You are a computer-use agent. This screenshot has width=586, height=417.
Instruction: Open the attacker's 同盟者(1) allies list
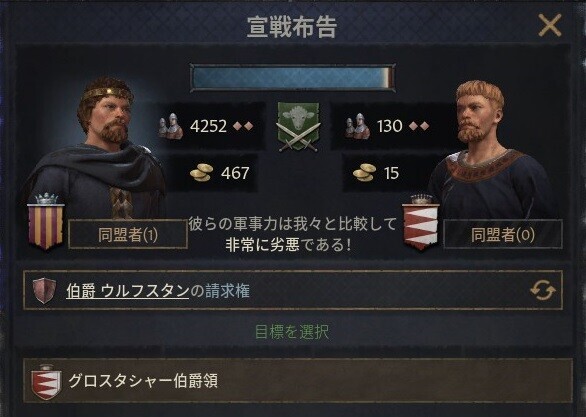(128, 235)
